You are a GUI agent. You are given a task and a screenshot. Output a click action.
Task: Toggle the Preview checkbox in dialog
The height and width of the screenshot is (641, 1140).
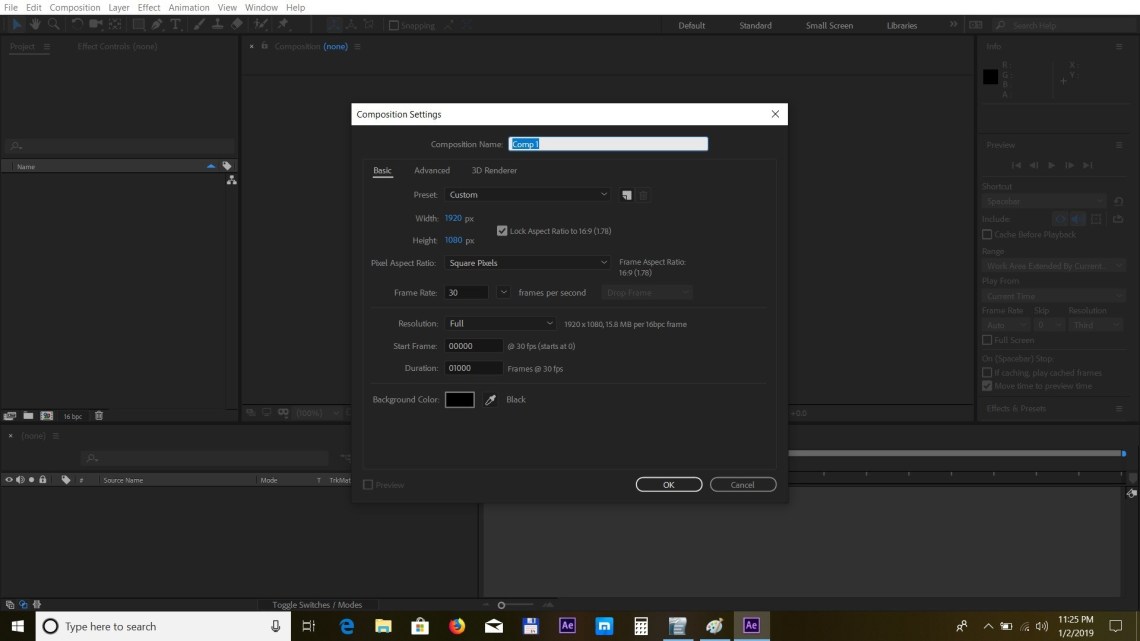pyautogui.click(x=368, y=485)
